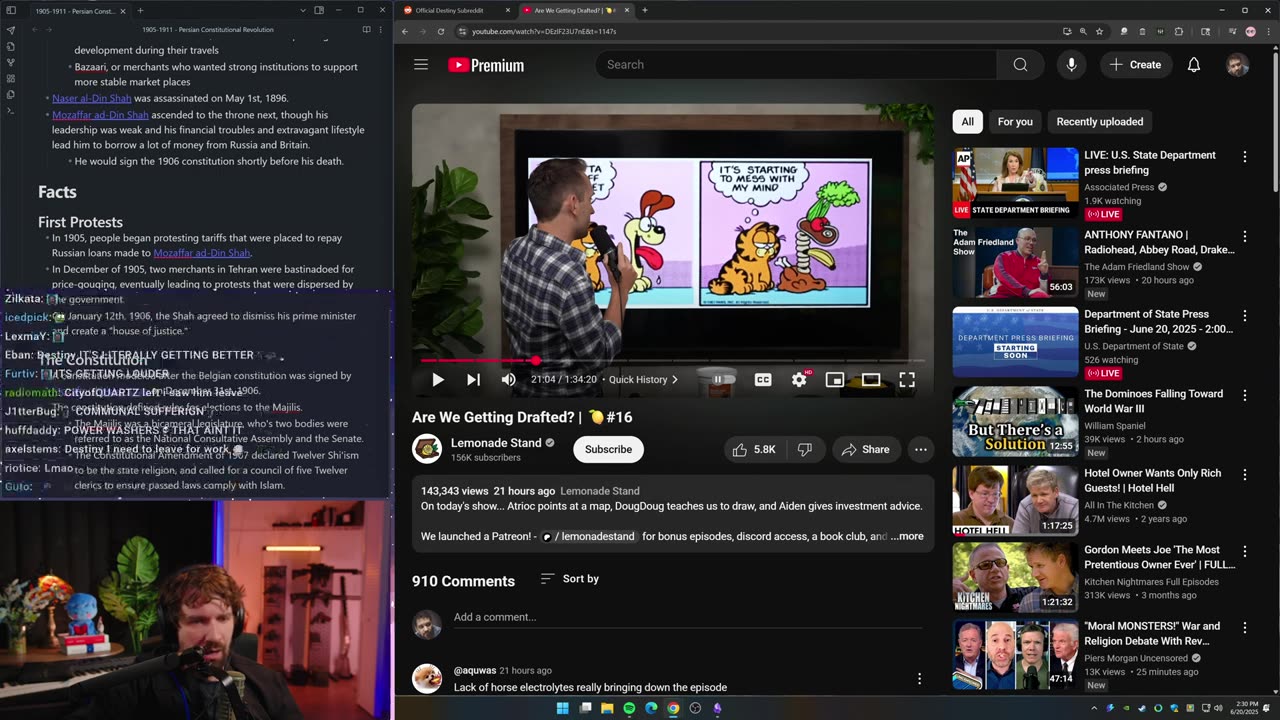Focus the Add a comment field
The height and width of the screenshot is (720, 1280).
pos(688,618)
